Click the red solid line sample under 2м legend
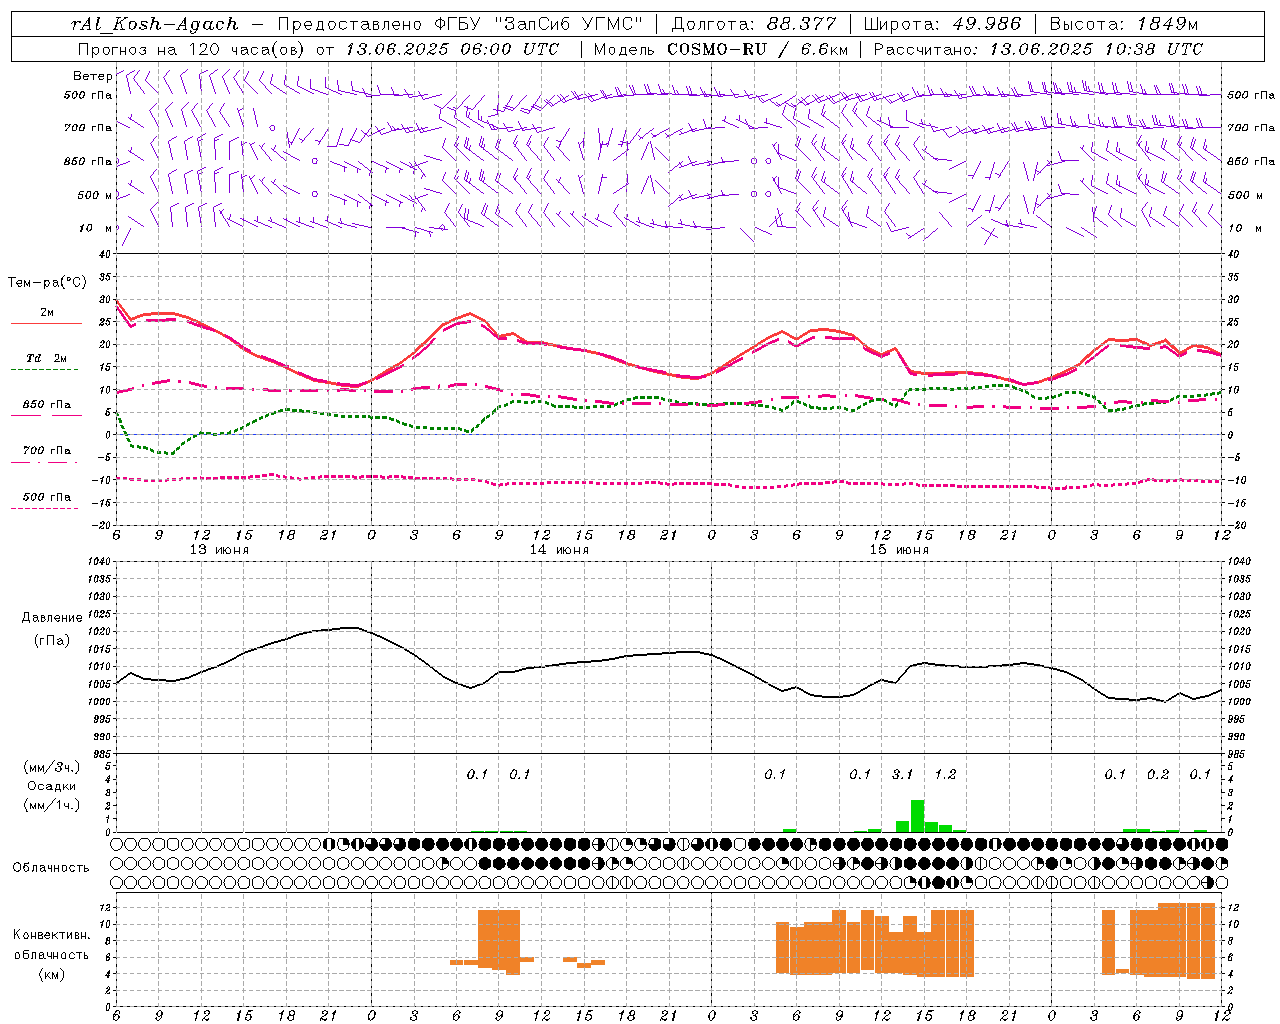 click(x=46, y=324)
